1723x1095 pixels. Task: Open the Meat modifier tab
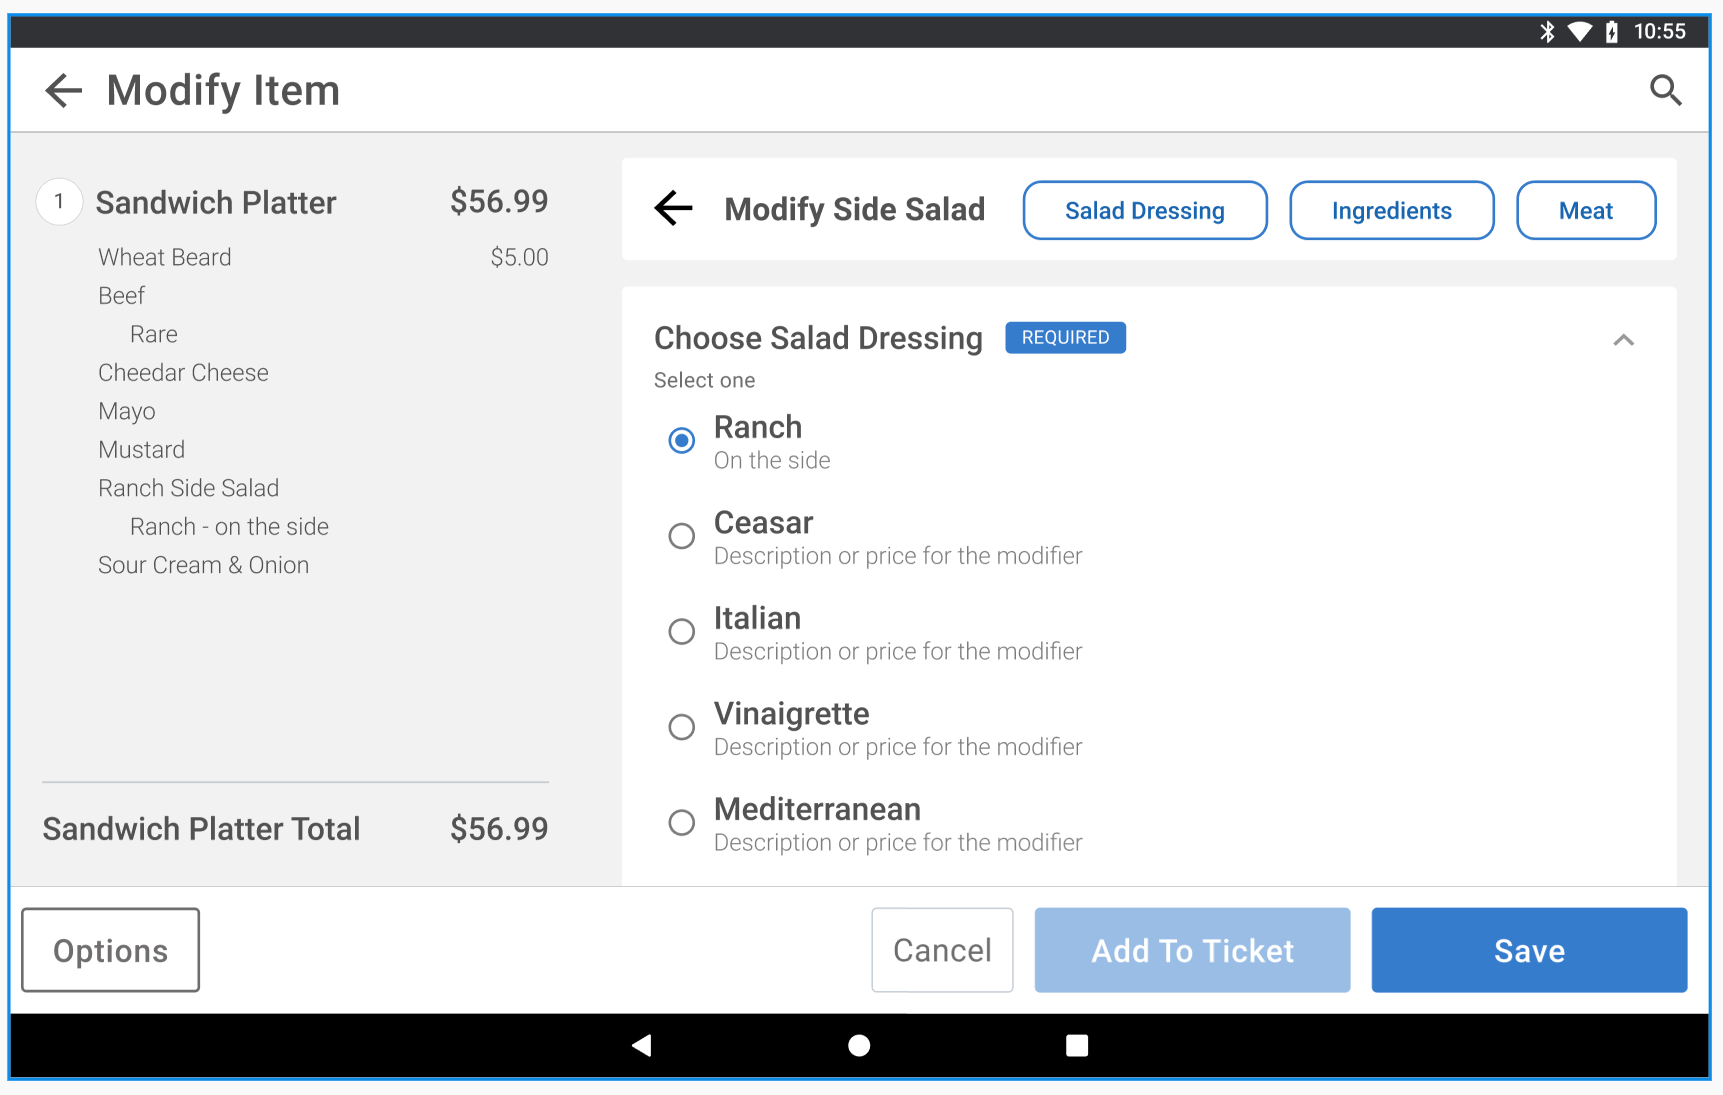[1585, 211]
